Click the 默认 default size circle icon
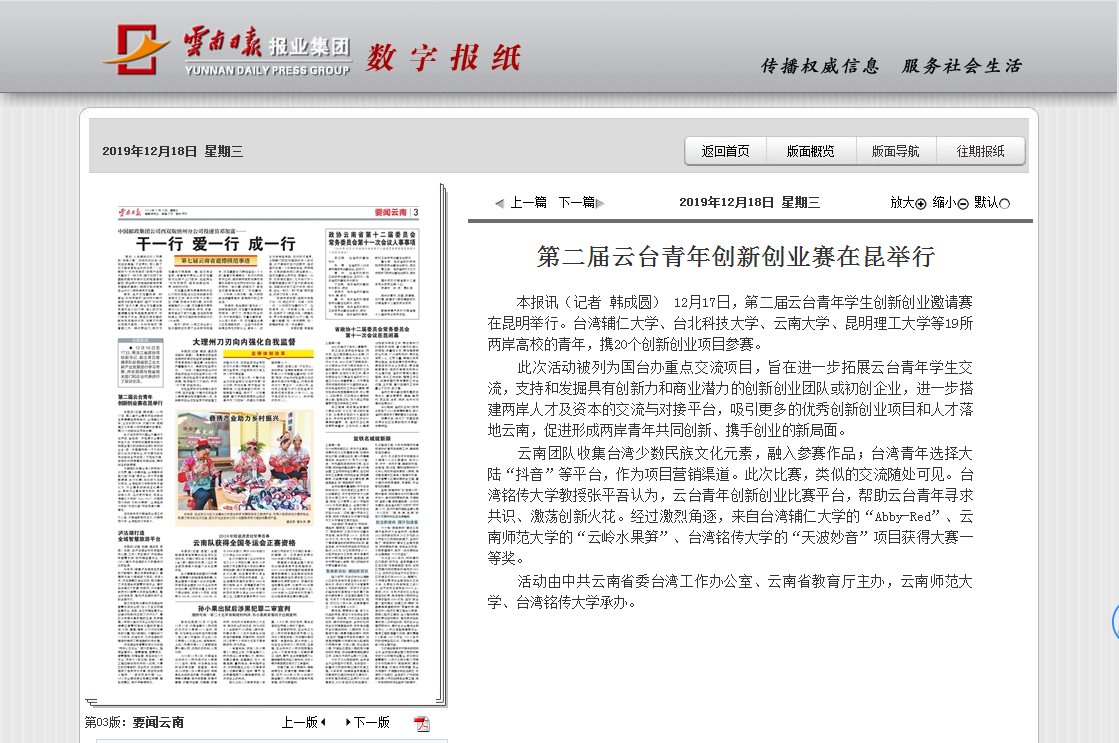Screen dimensions: 1119x743 [x=1004, y=203]
